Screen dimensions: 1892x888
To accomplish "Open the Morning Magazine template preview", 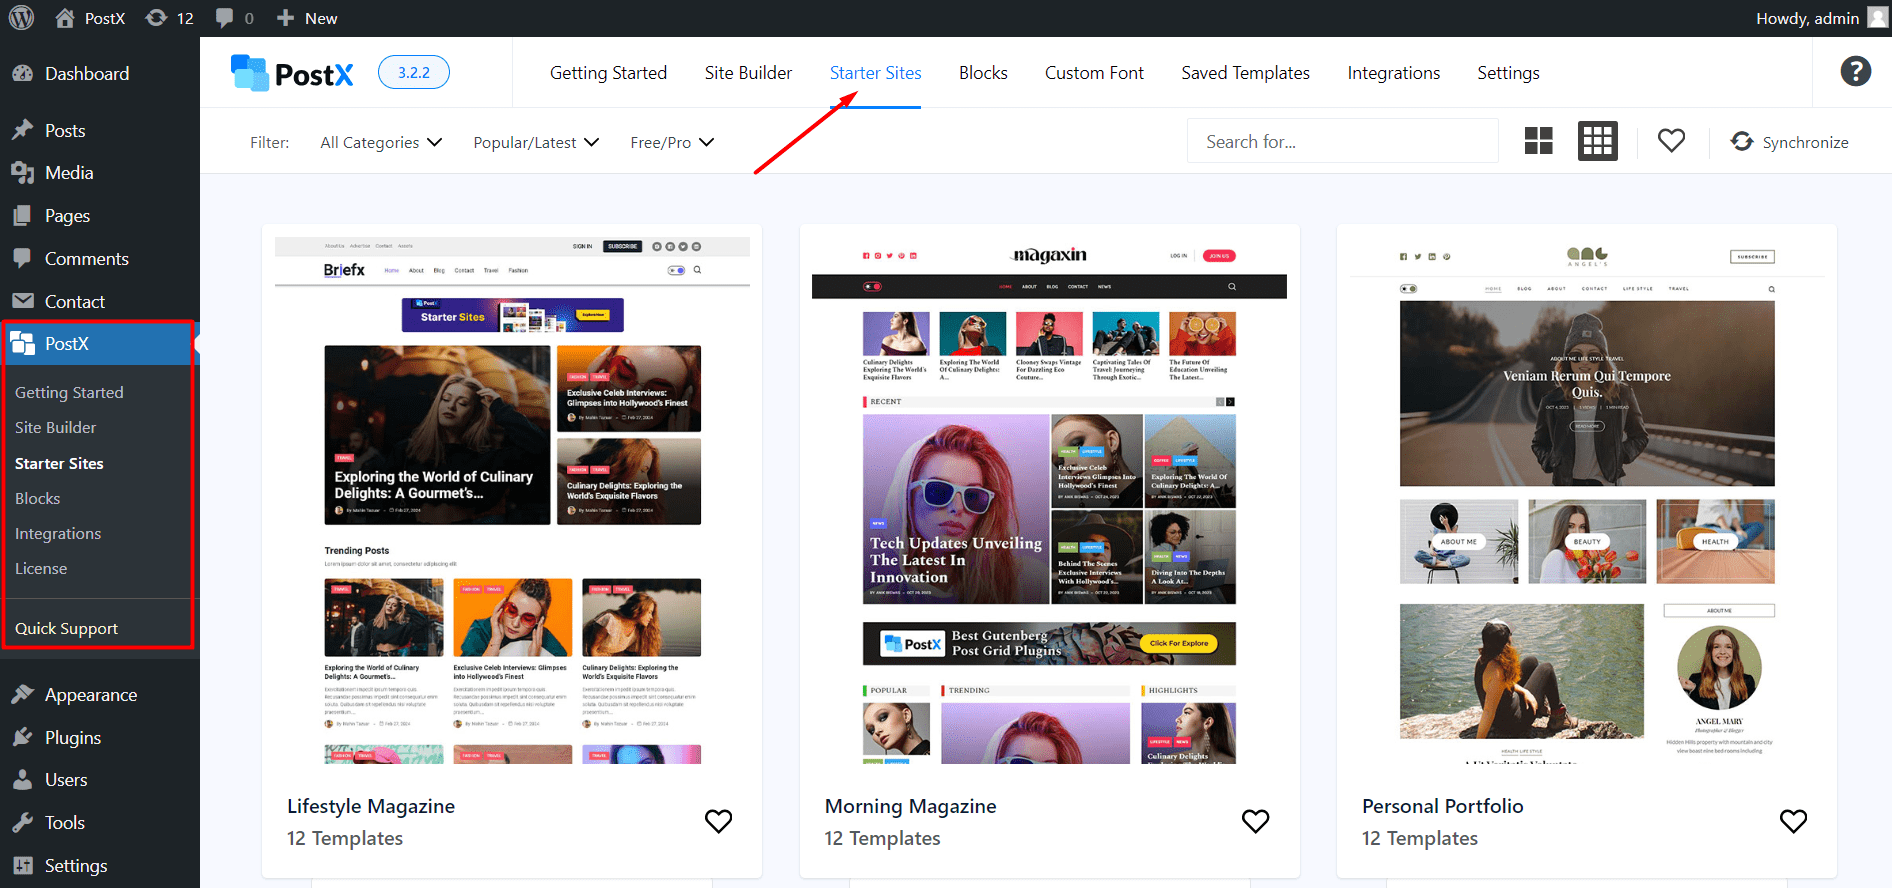I will tap(1049, 500).
